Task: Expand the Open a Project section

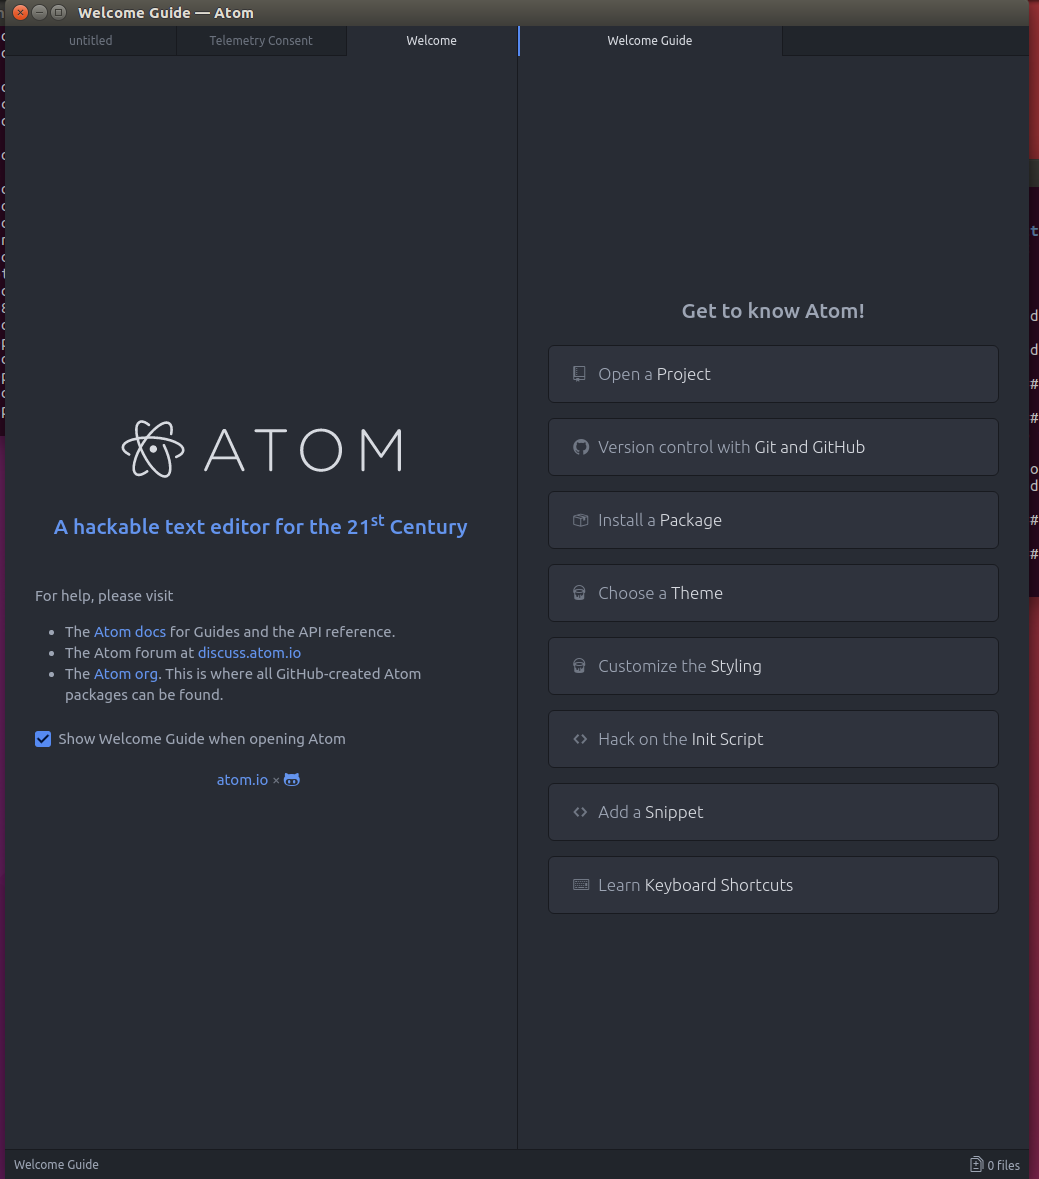Action: click(x=773, y=374)
